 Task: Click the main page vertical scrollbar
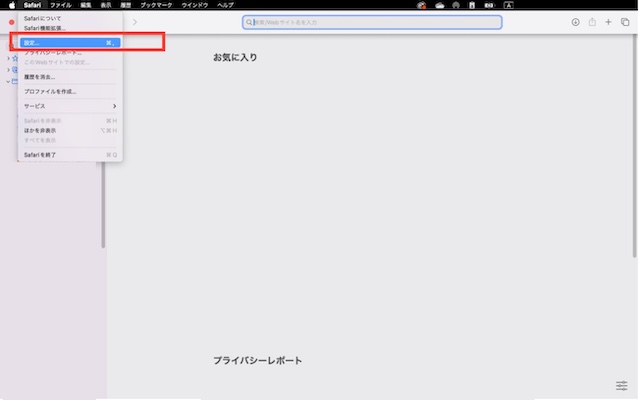pyautogui.click(x=634, y=146)
